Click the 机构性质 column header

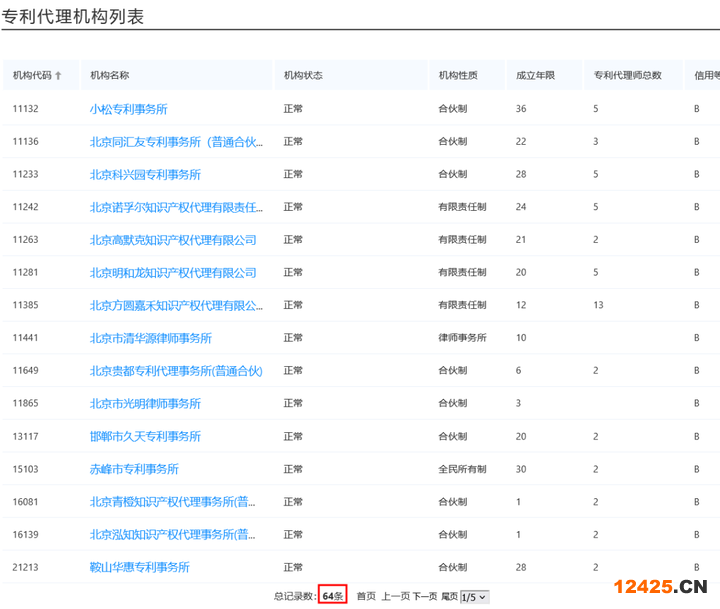point(458,76)
